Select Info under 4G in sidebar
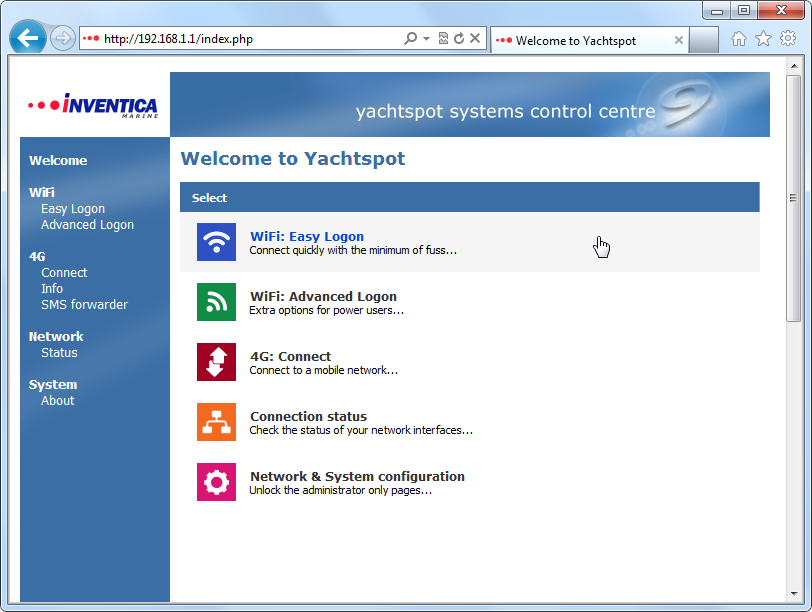Image resolution: width=812 pixels, height=612 pixels. click(52, 289)
